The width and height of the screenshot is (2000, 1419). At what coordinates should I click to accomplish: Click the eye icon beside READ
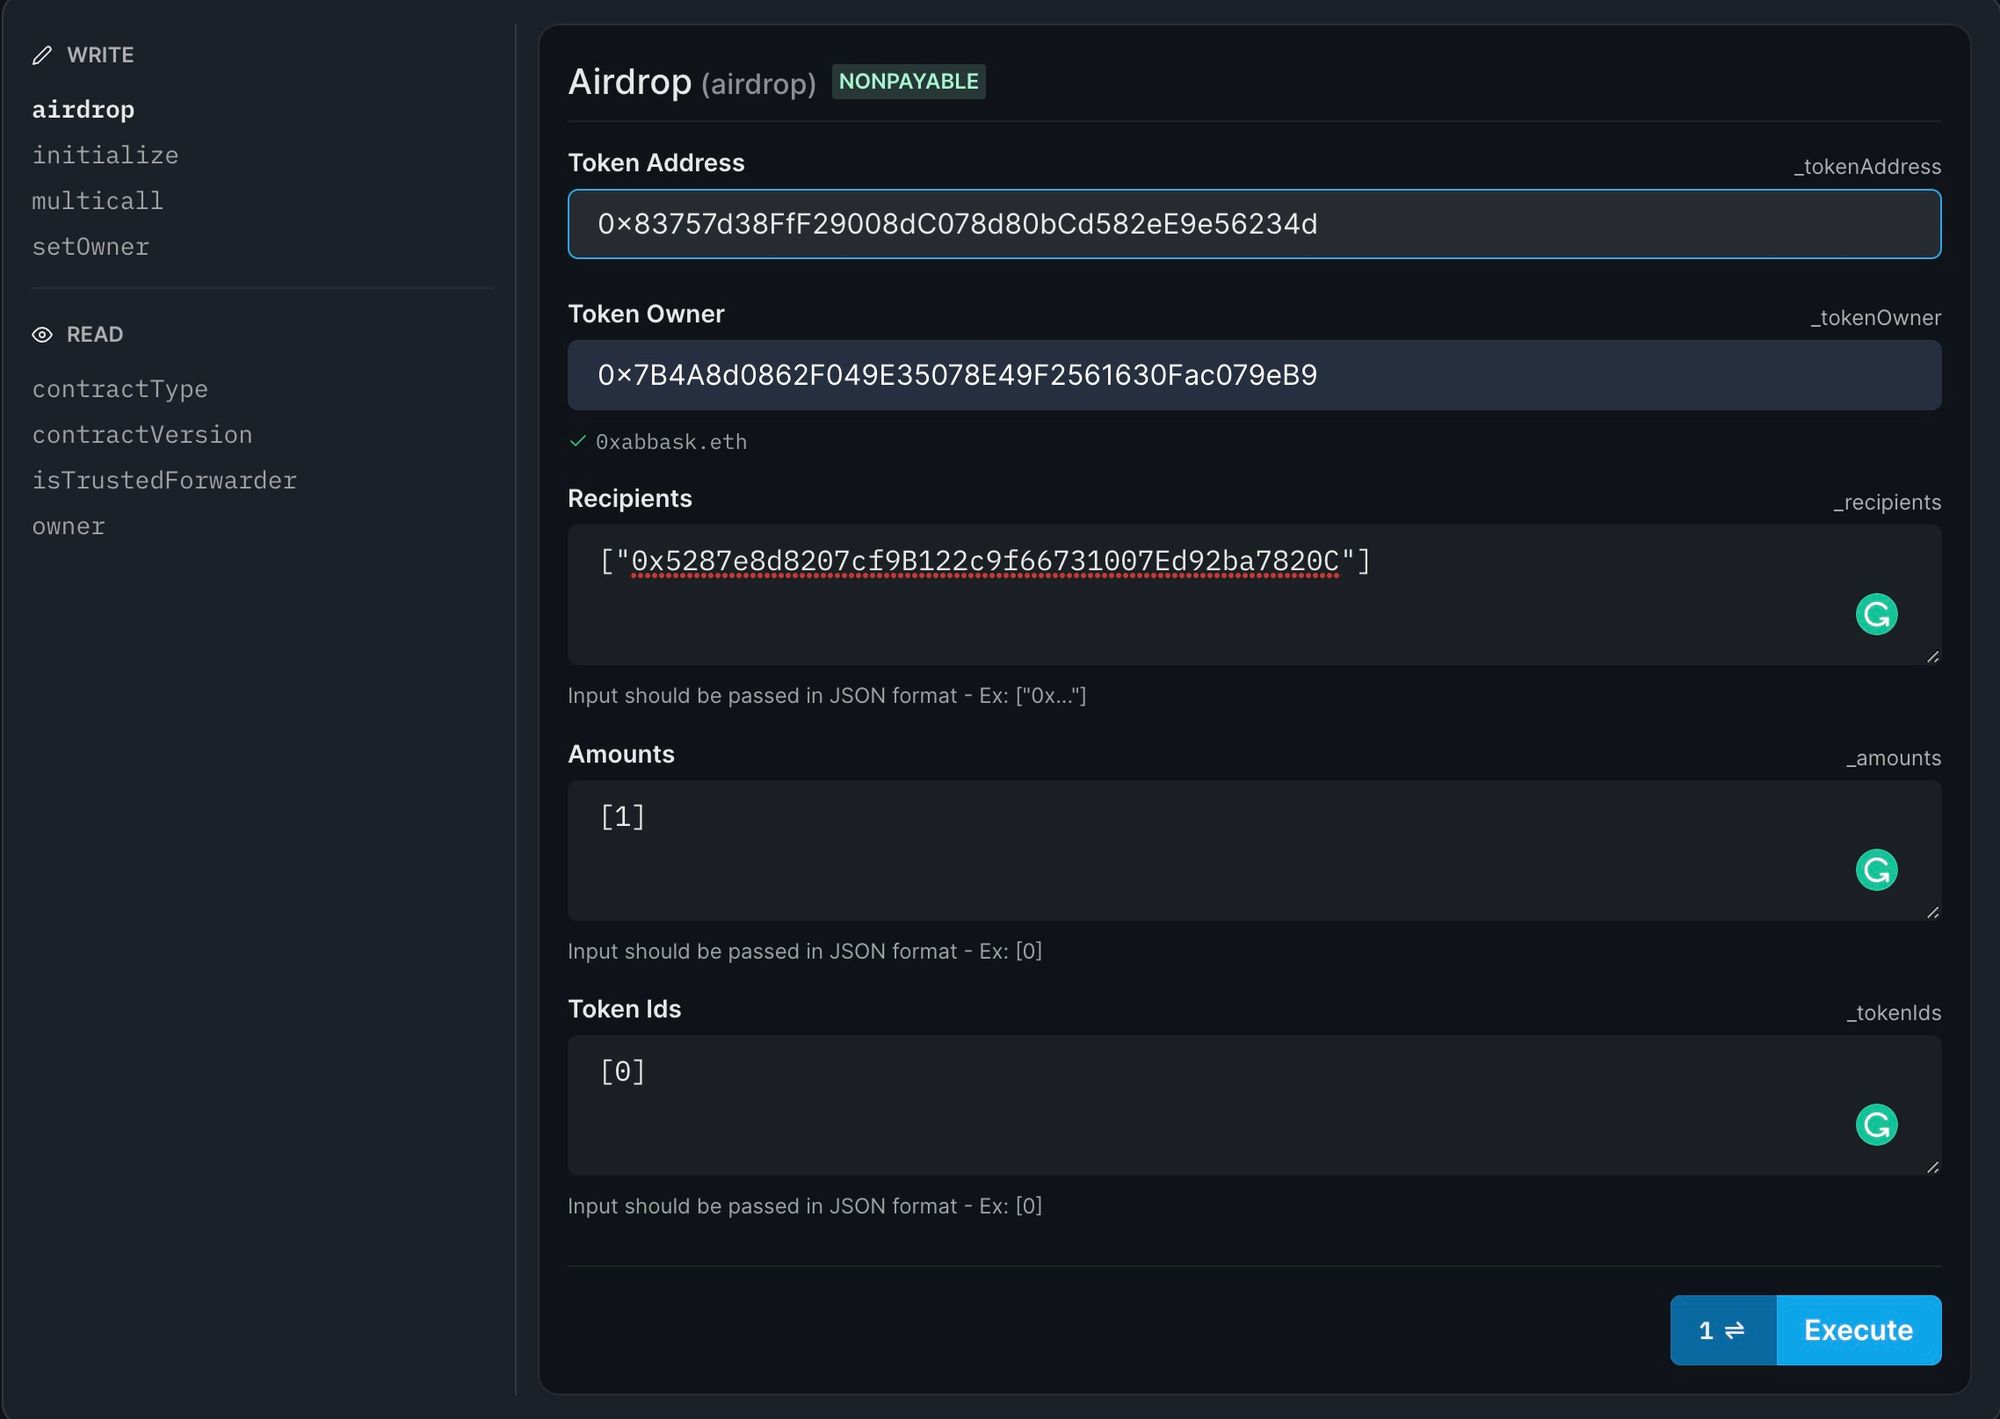(x=42, y=334)
